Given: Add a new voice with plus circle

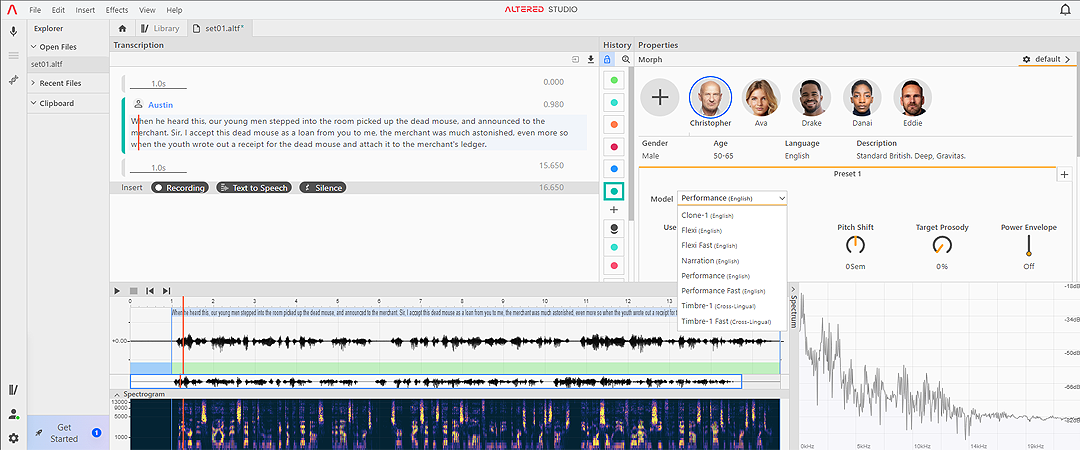Looking at the screenshot, I should pos(659,97).
